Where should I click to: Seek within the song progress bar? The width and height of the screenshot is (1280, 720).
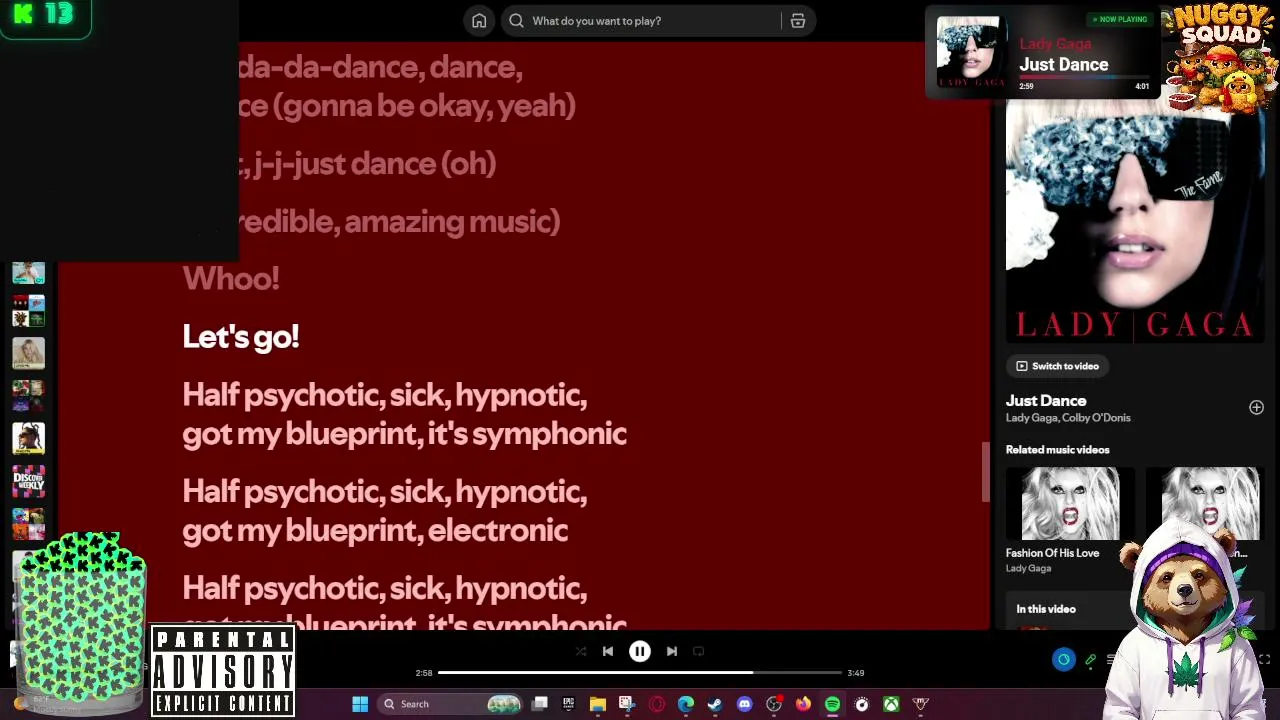tap(640, 673)
